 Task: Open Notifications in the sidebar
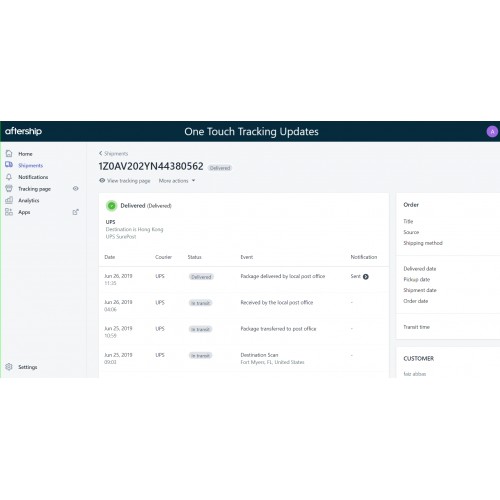tap(33, 177)
